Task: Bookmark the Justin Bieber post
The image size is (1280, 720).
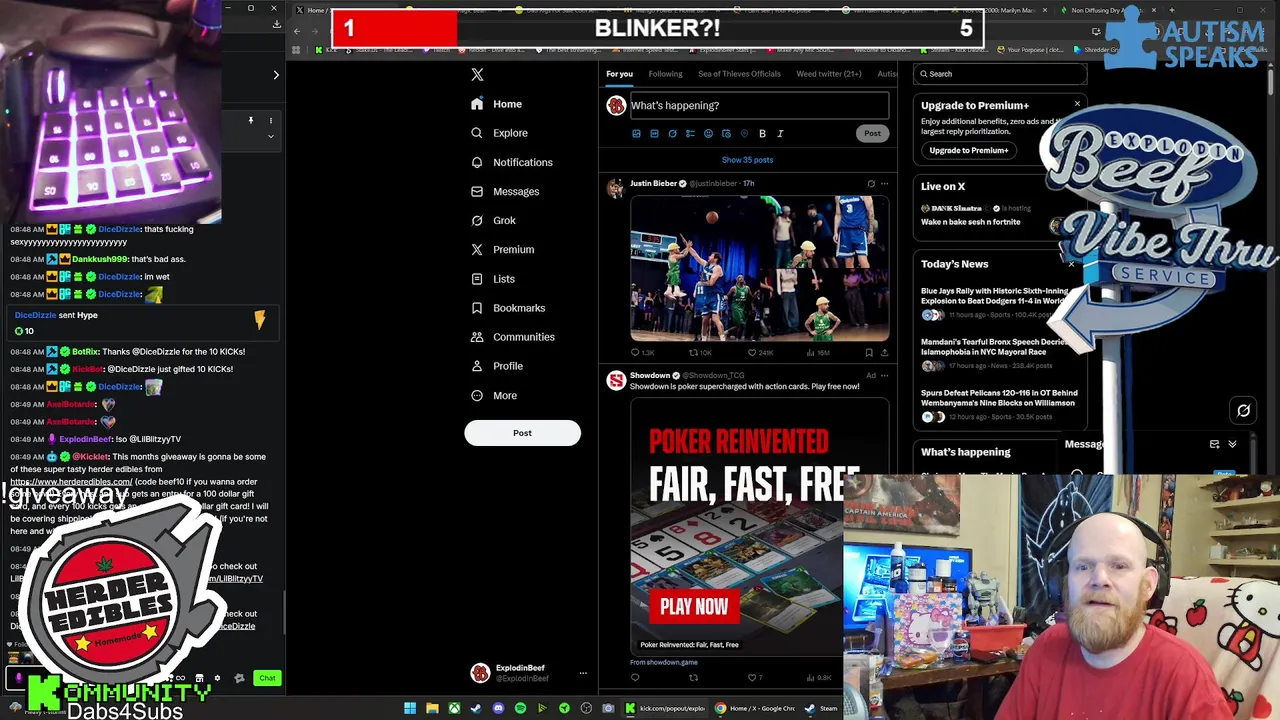Action: [868, 352]
